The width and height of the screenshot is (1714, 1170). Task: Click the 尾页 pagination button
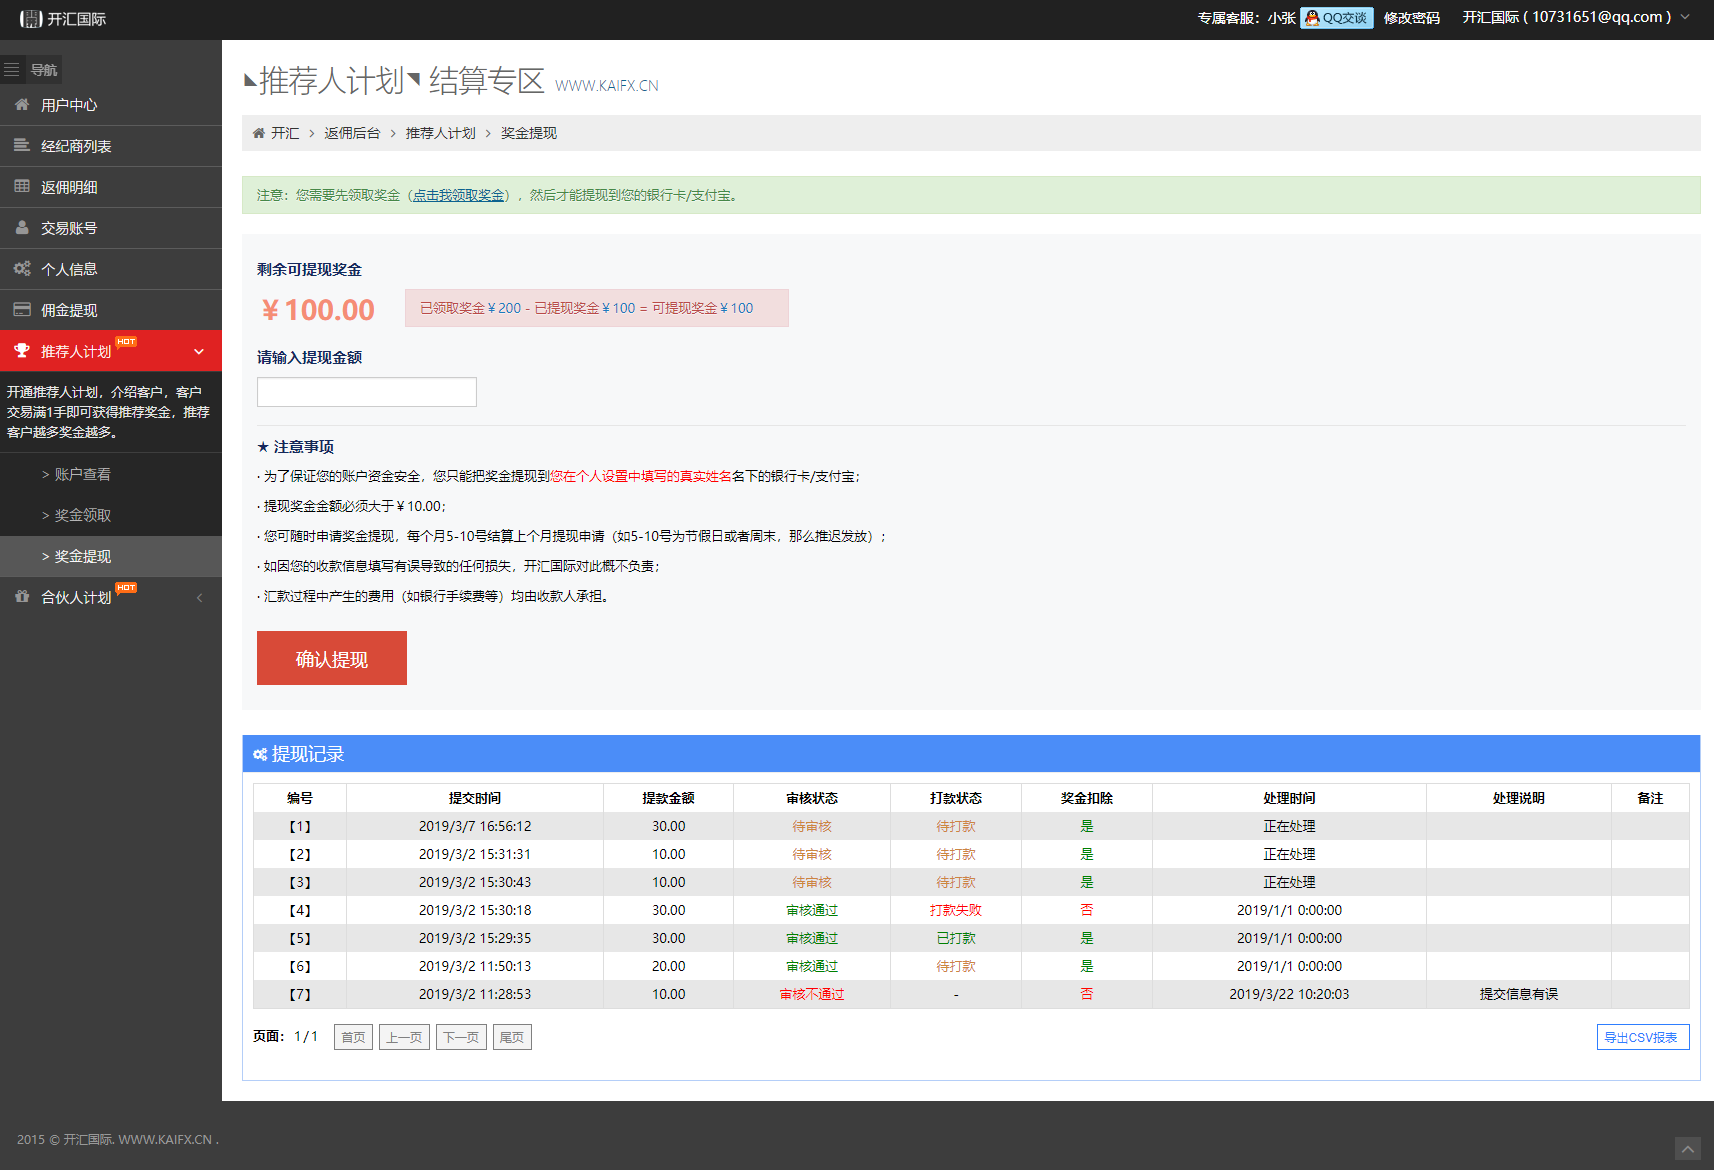[x=512, y=1037]
